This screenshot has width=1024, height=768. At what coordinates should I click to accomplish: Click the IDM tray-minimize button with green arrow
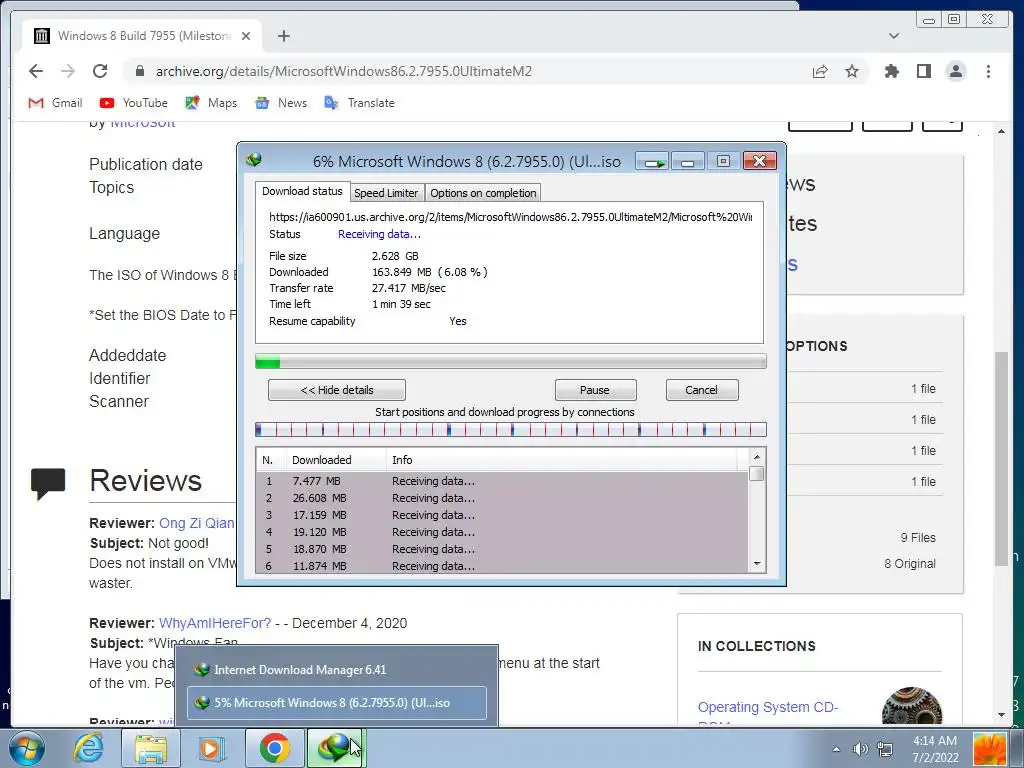pyautogui.click(x=652, y=161)
